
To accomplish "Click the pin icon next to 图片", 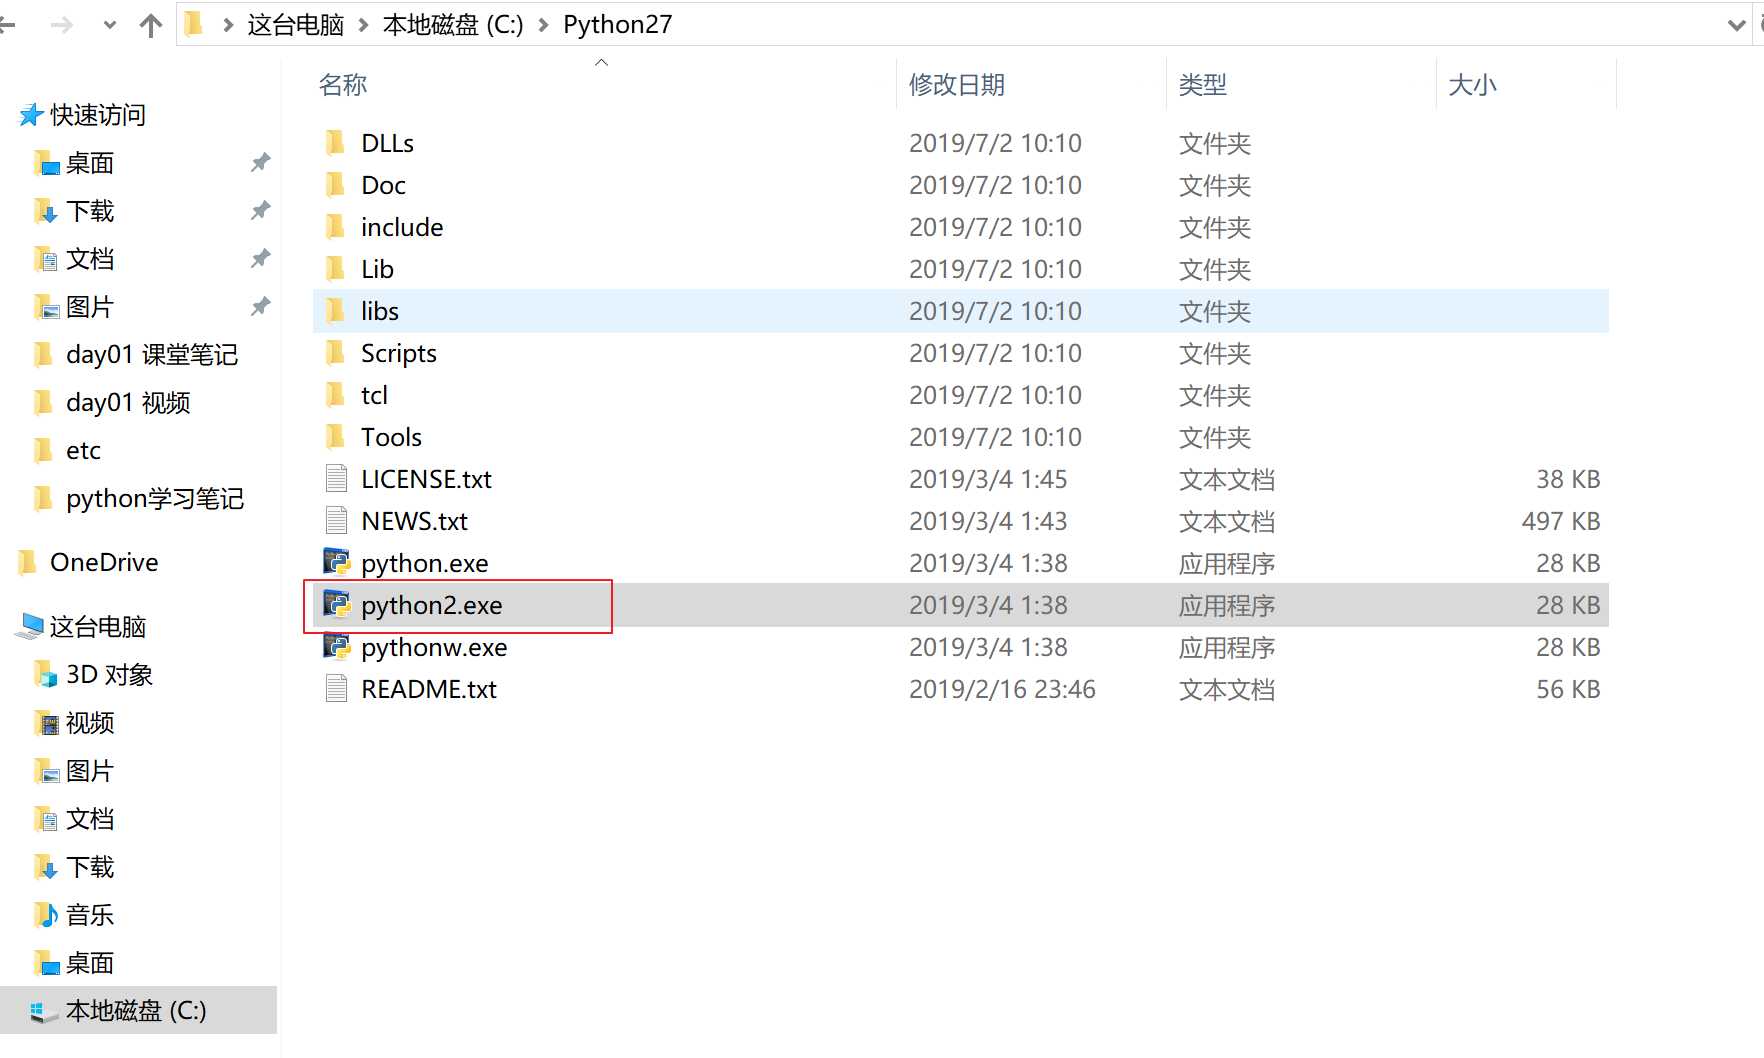I will click(261, 306).
